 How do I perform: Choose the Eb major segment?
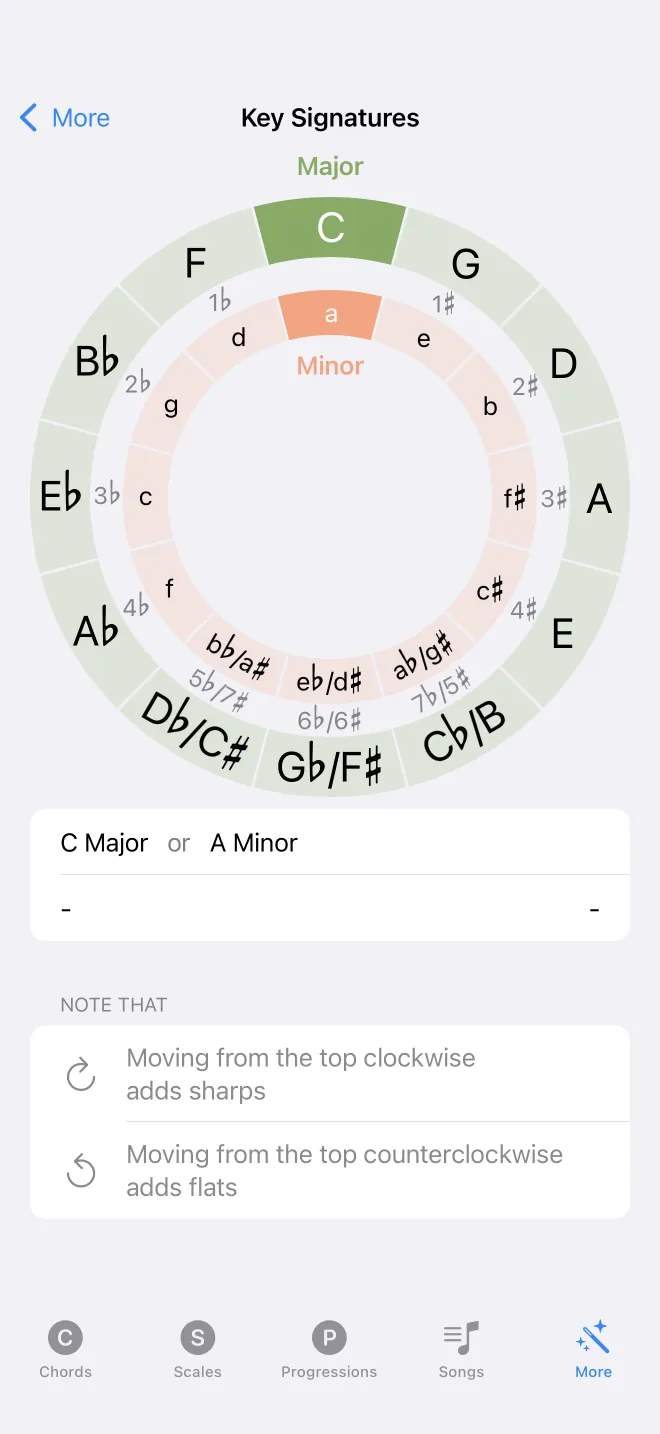(61, 495)
